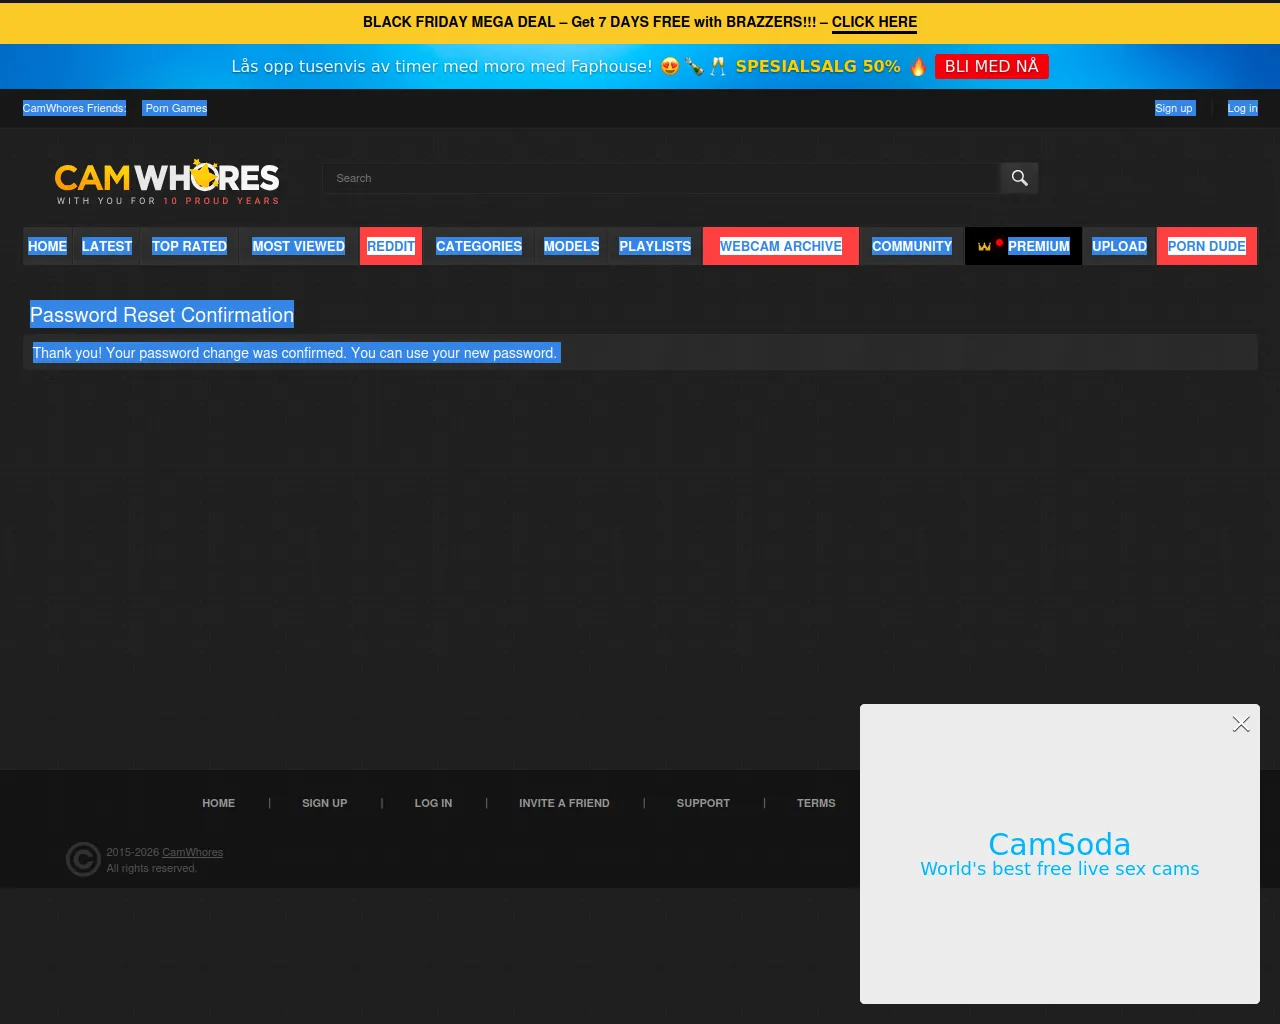
Task: Open the Top Rated navigation tab
Action: coord(189,246)
